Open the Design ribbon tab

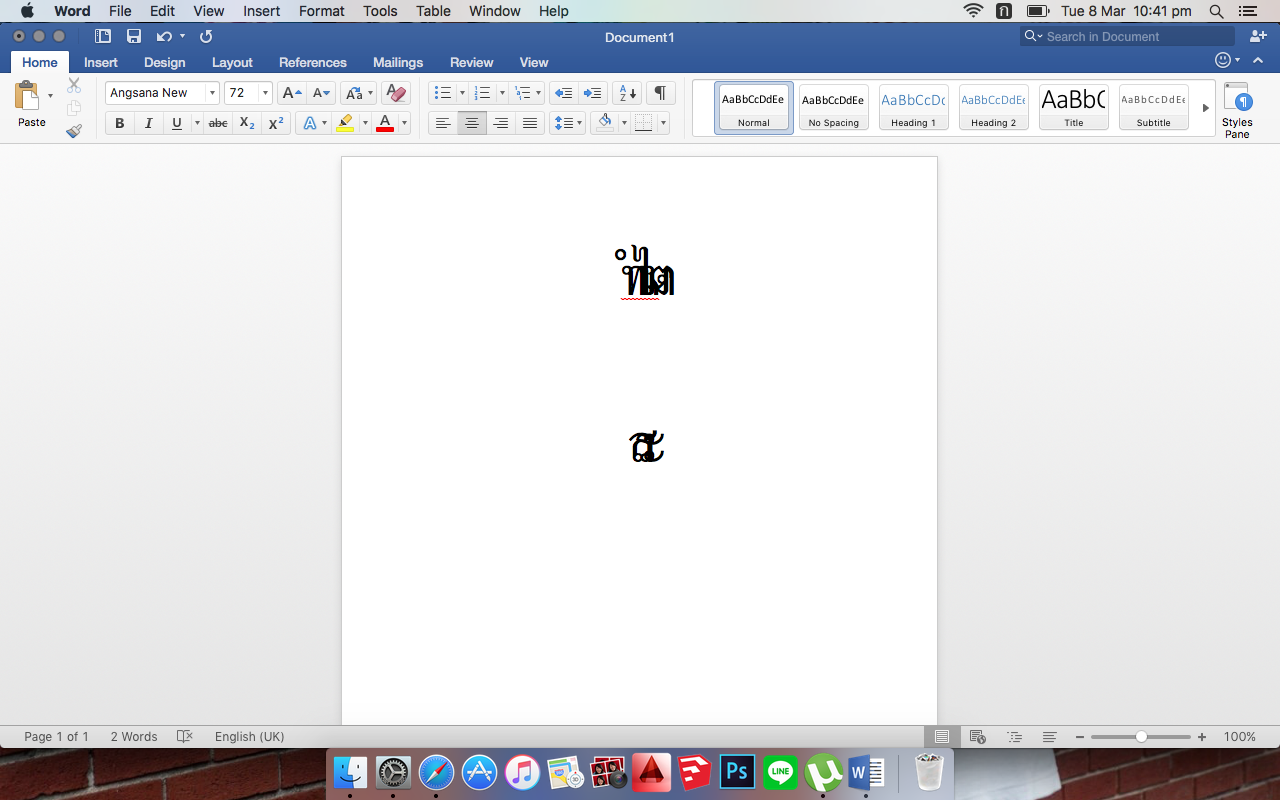[165, 62]
